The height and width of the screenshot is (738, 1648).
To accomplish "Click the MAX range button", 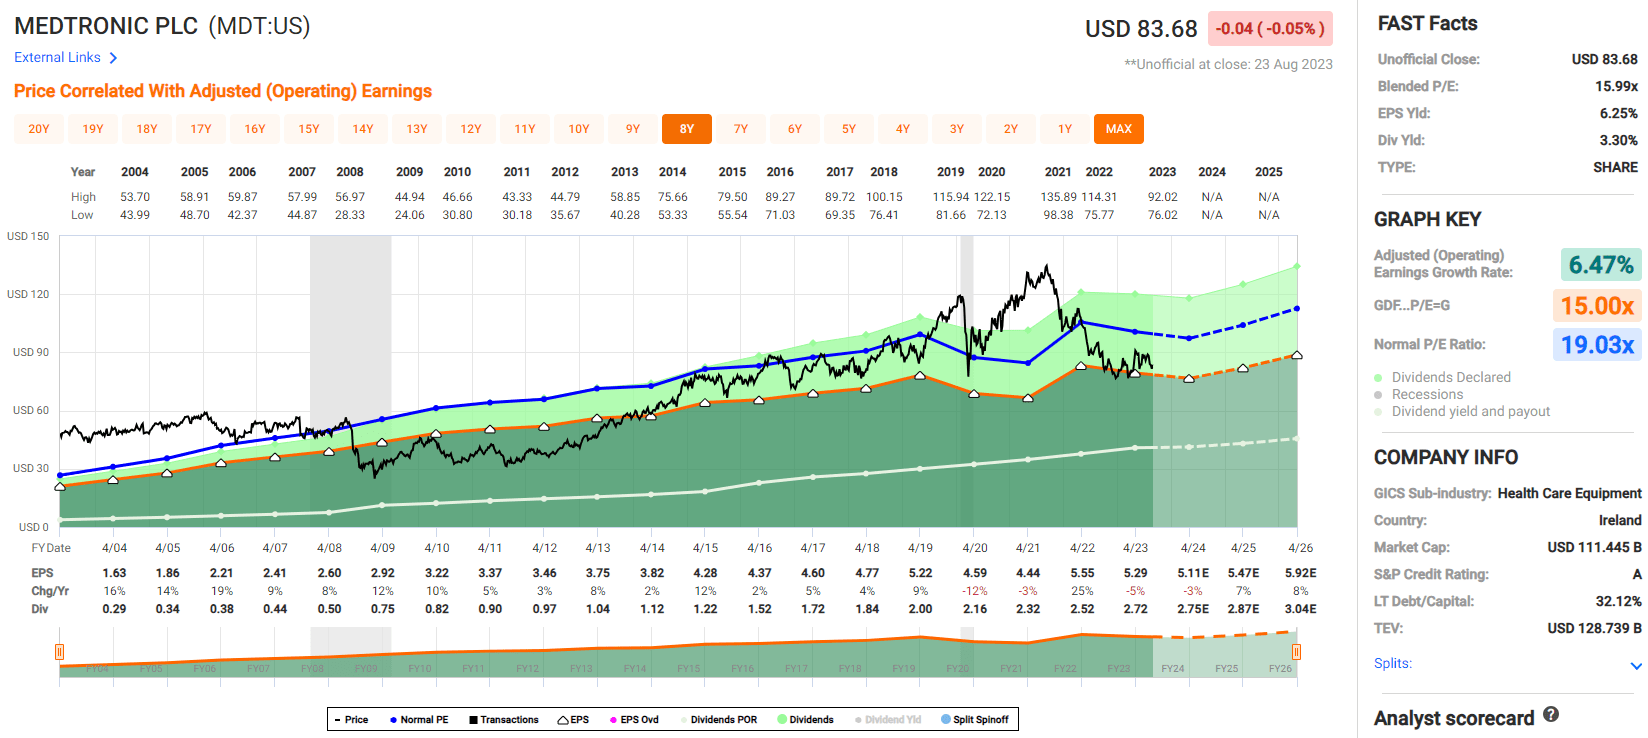I will tap(1119, 129).
